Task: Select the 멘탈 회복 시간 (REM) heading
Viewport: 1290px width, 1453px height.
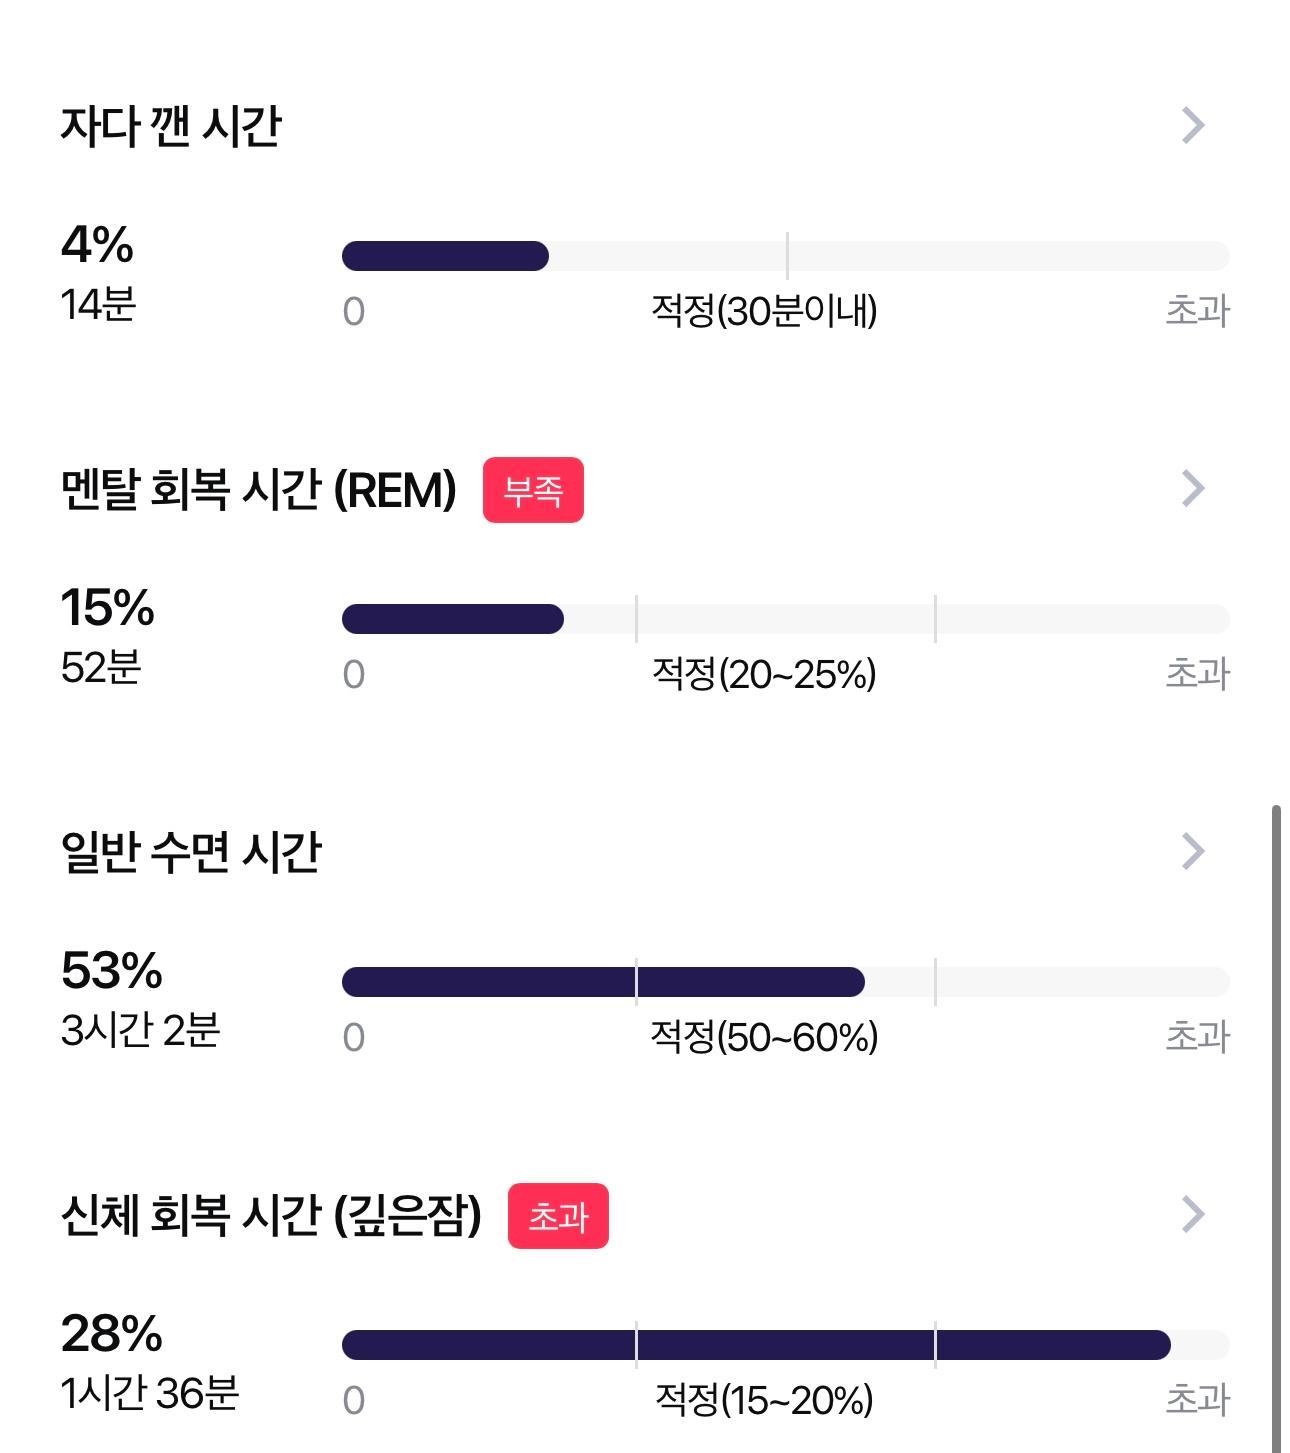Action: 258,490
